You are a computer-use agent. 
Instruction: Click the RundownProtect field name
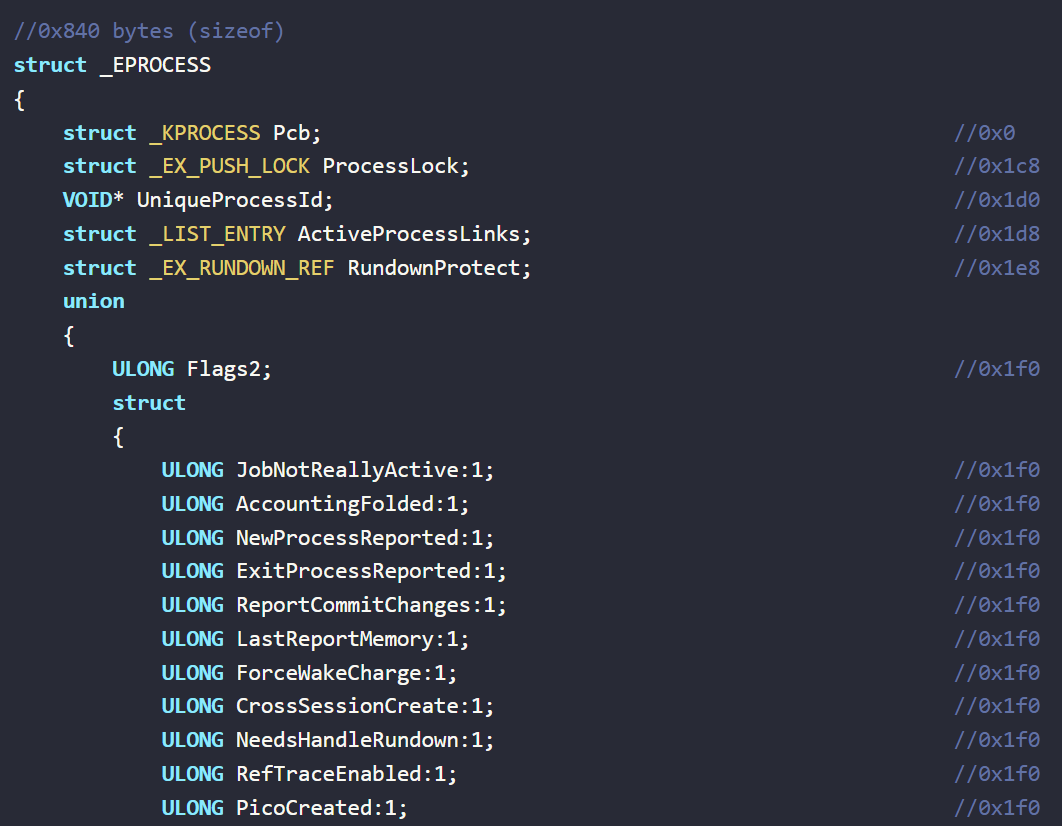(433, 268)
